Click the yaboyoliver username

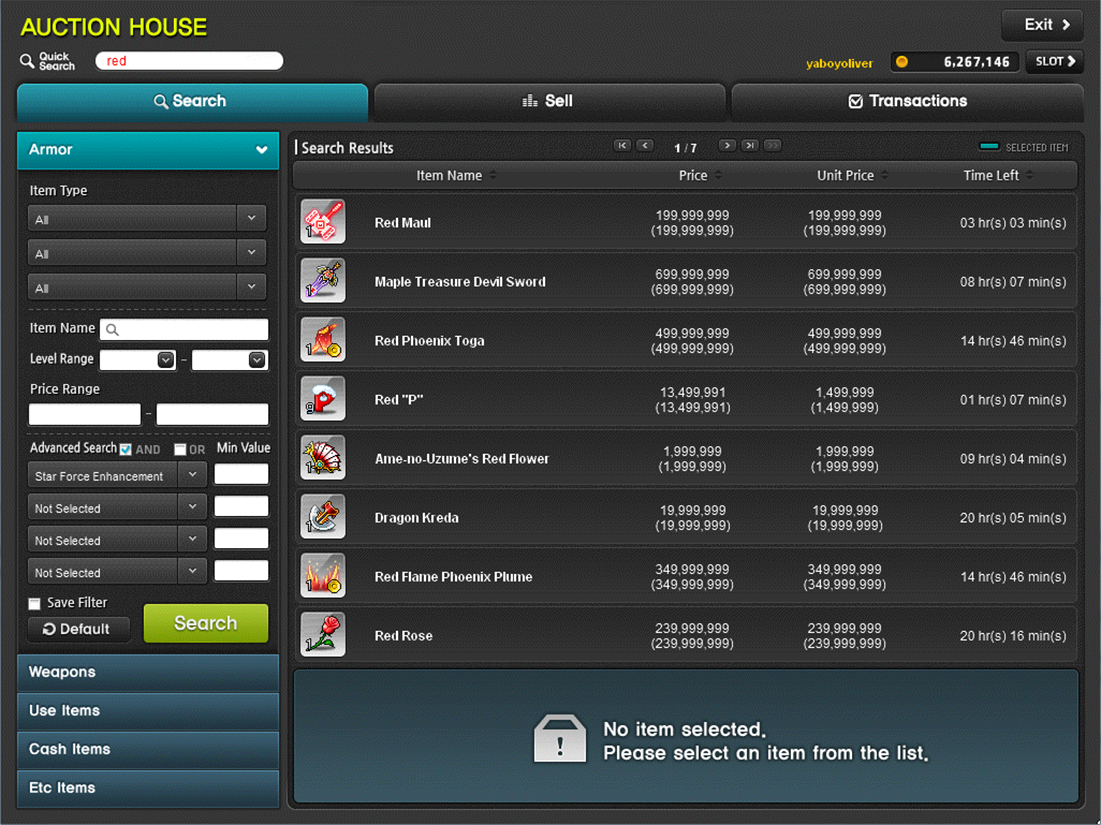coord(839,63)
